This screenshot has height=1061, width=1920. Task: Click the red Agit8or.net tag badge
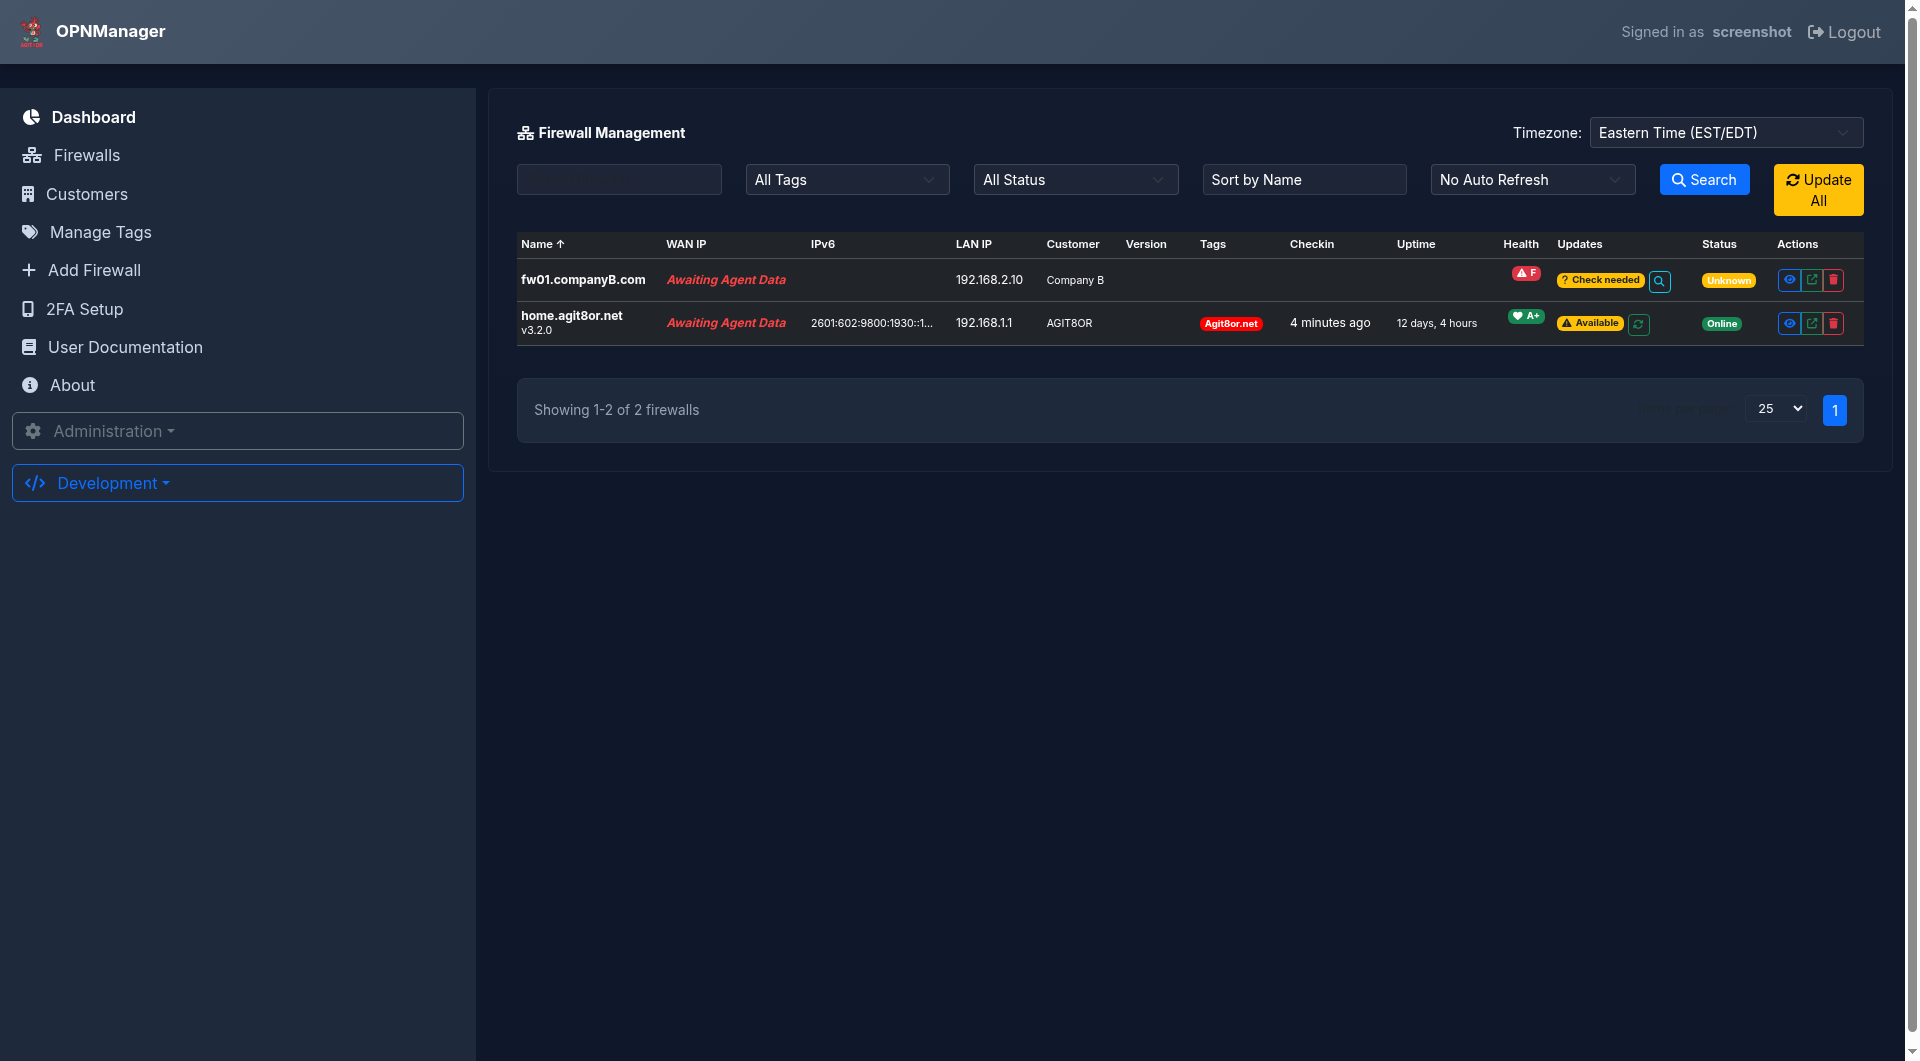1230,324
